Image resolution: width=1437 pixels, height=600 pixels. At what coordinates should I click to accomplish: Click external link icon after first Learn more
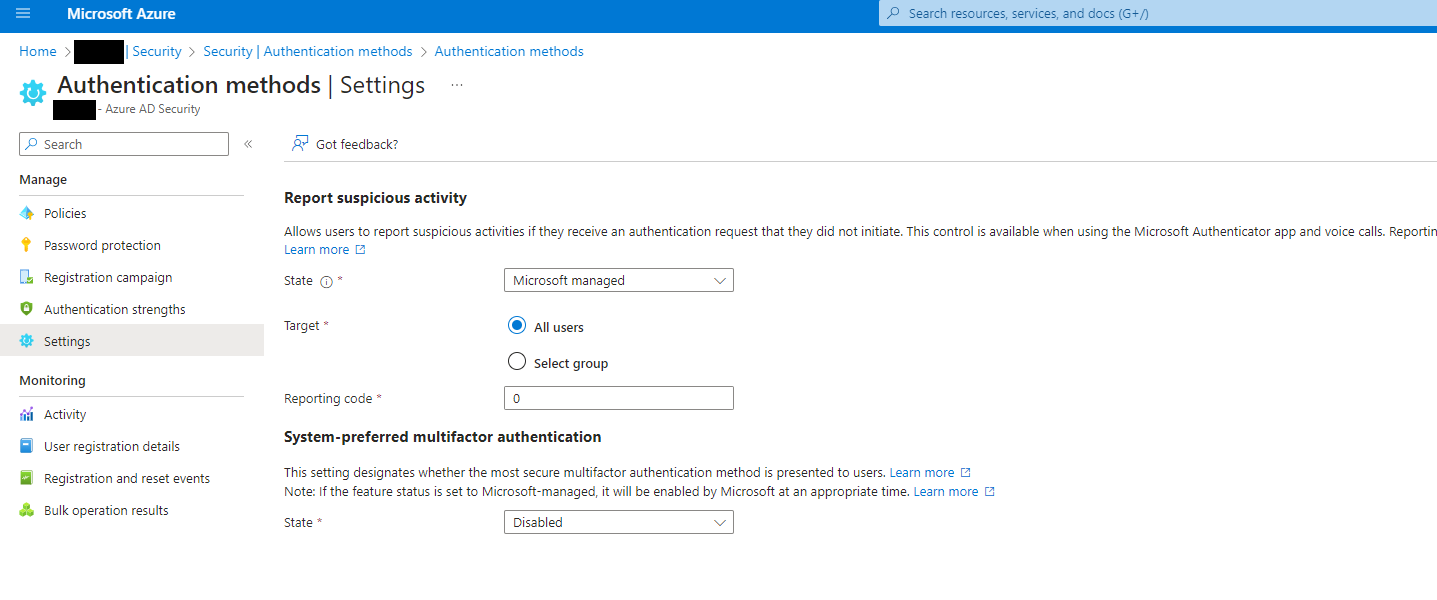click(x=361, y=250)
